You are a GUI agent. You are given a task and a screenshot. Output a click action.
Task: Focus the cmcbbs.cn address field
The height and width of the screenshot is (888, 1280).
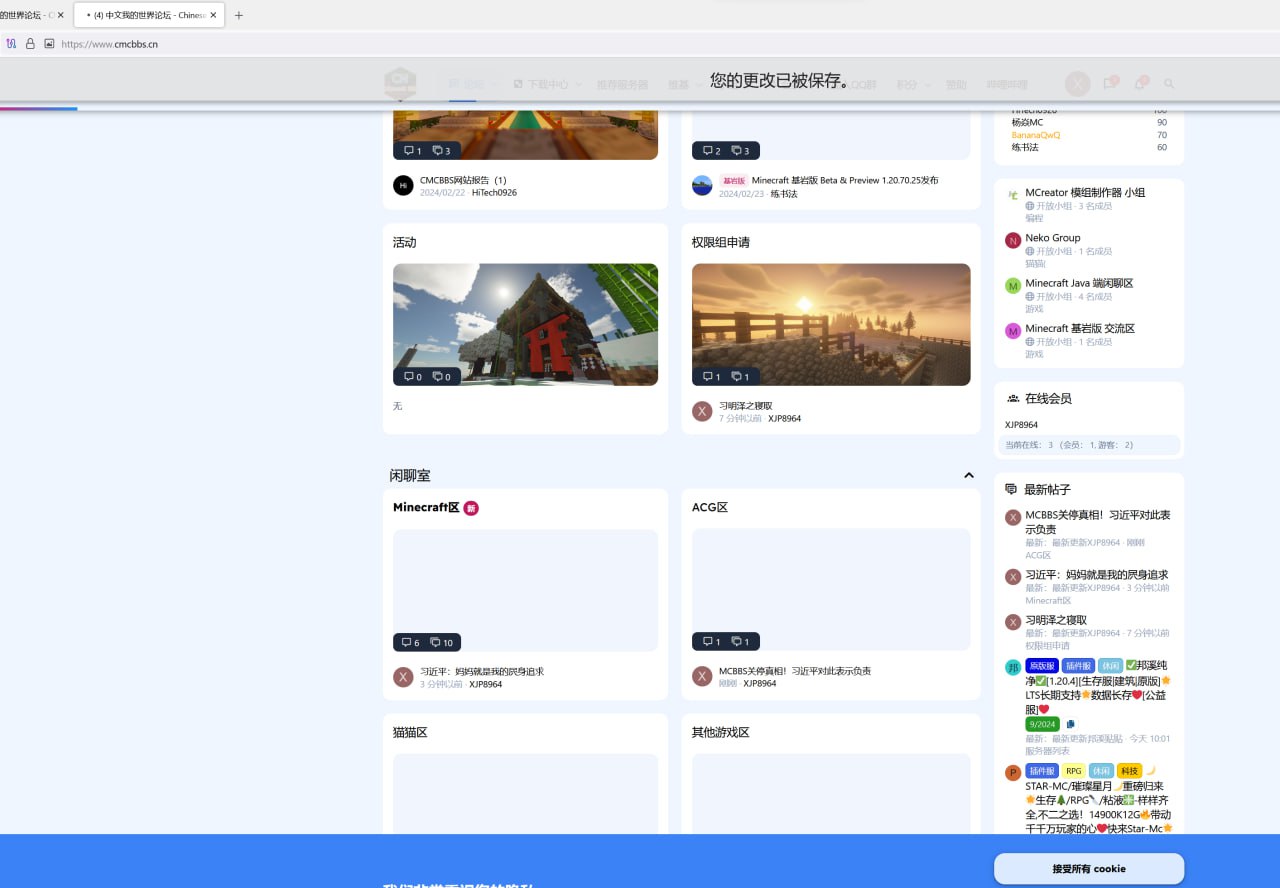110,44
